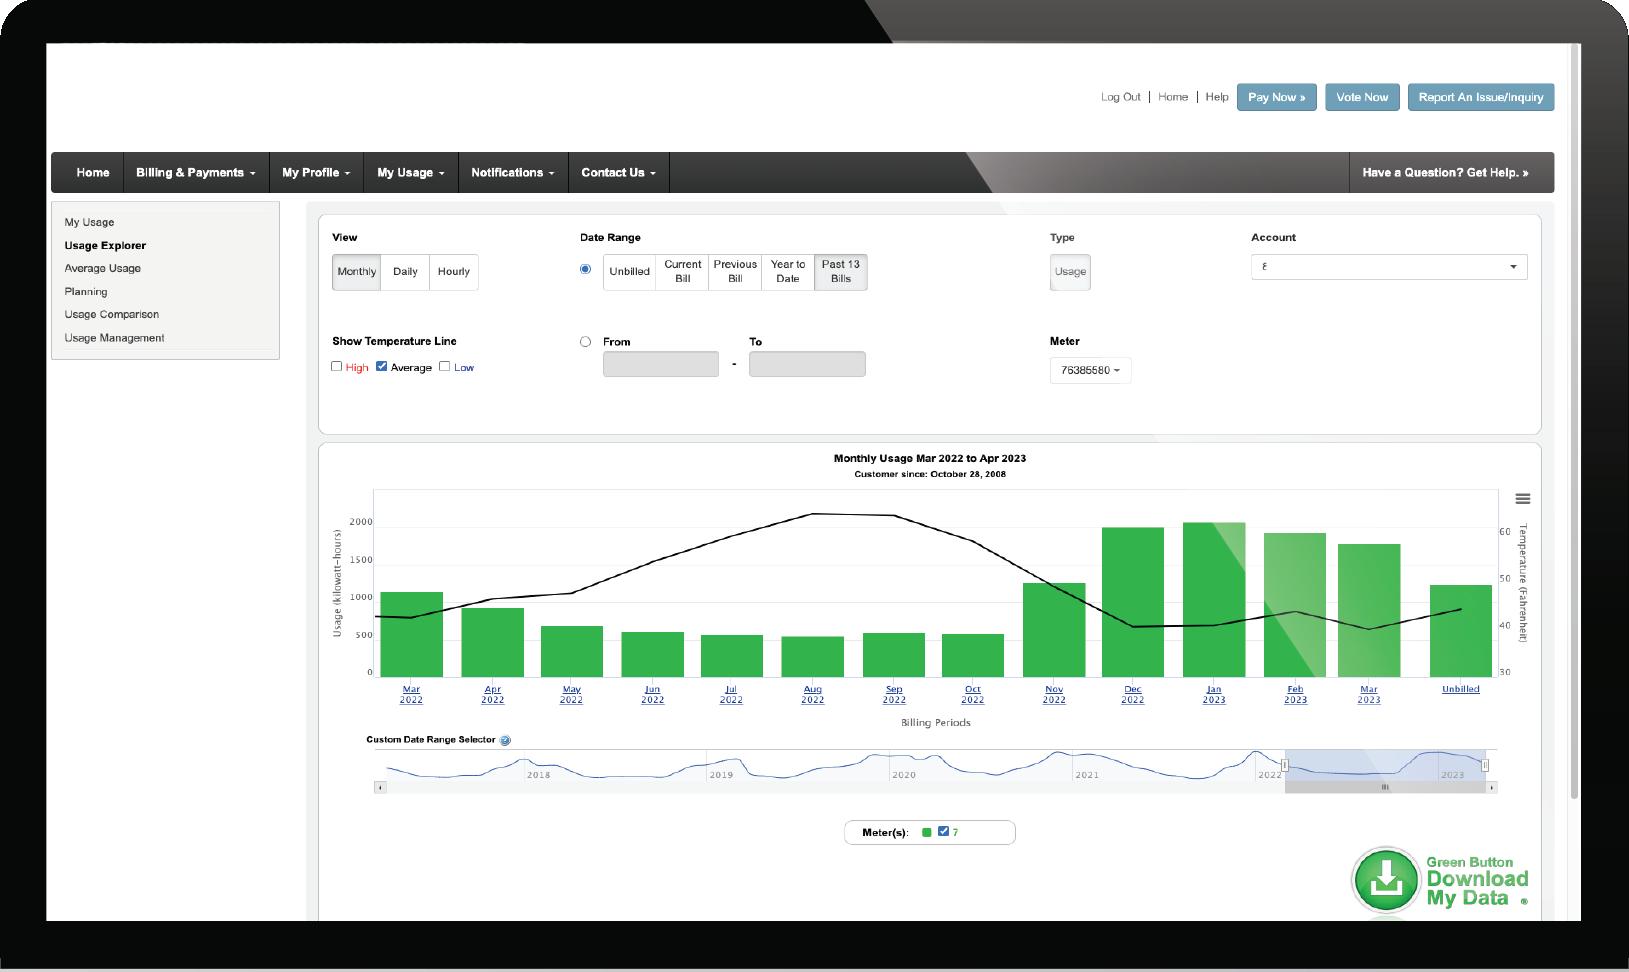This screenshot has width=1629, height=972.
Task: Open the Billing & Payments menu
Action: point(195,172)
